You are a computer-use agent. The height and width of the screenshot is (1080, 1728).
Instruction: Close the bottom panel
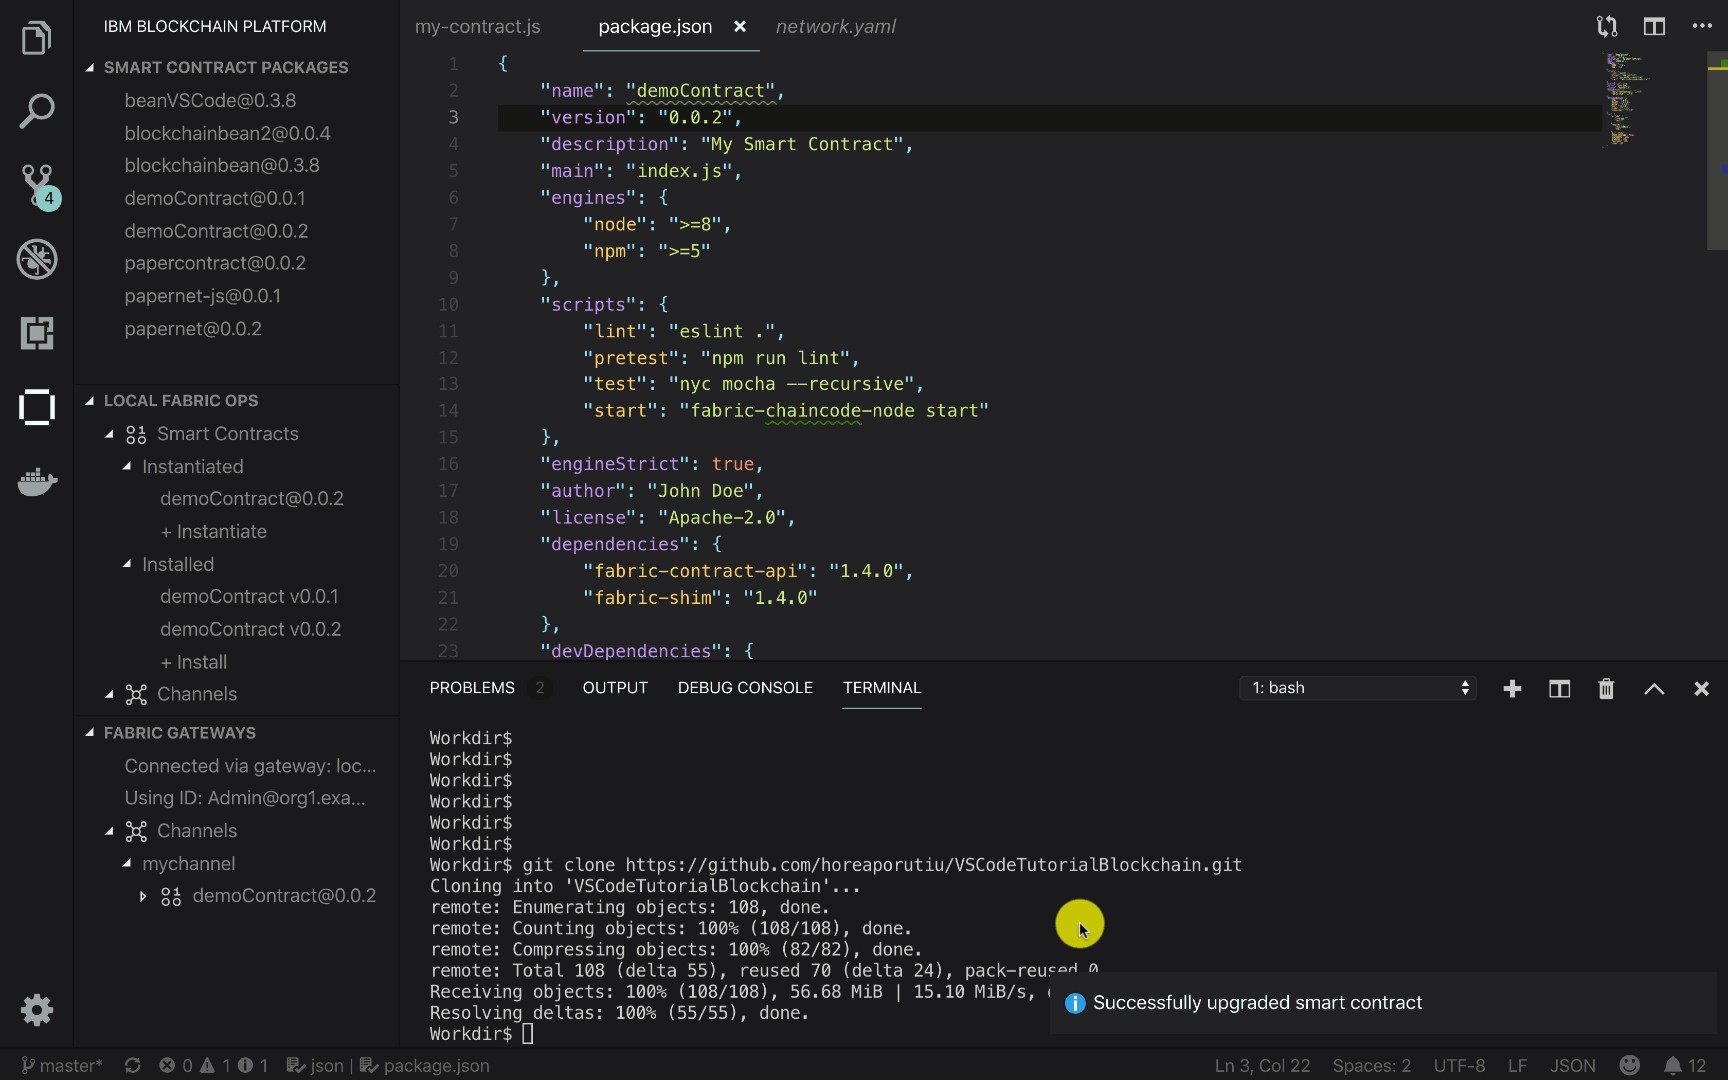click(1701, 688)
